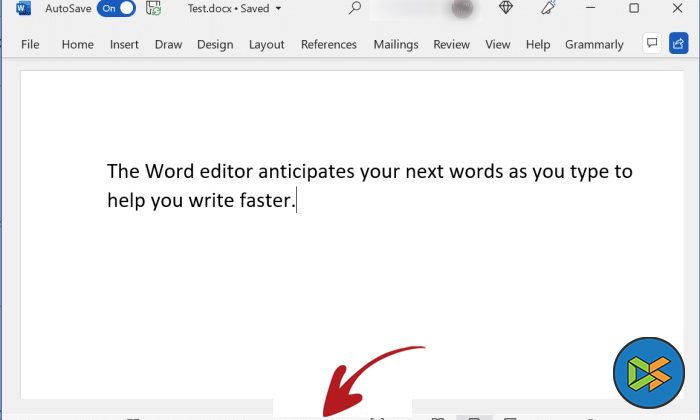Image resolution: width=700 pixels, height=420 pixels.
Task: Open the File menu
Action: [x=30, y=44]
